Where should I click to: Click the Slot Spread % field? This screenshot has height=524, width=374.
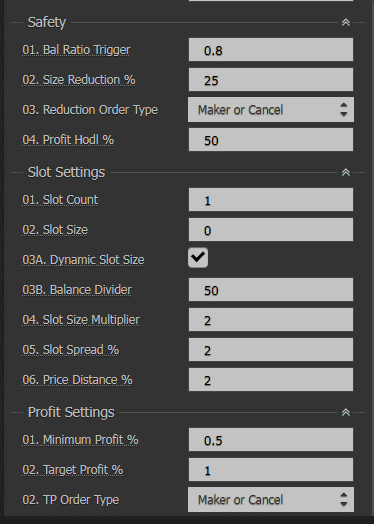(x=271, y=350)
